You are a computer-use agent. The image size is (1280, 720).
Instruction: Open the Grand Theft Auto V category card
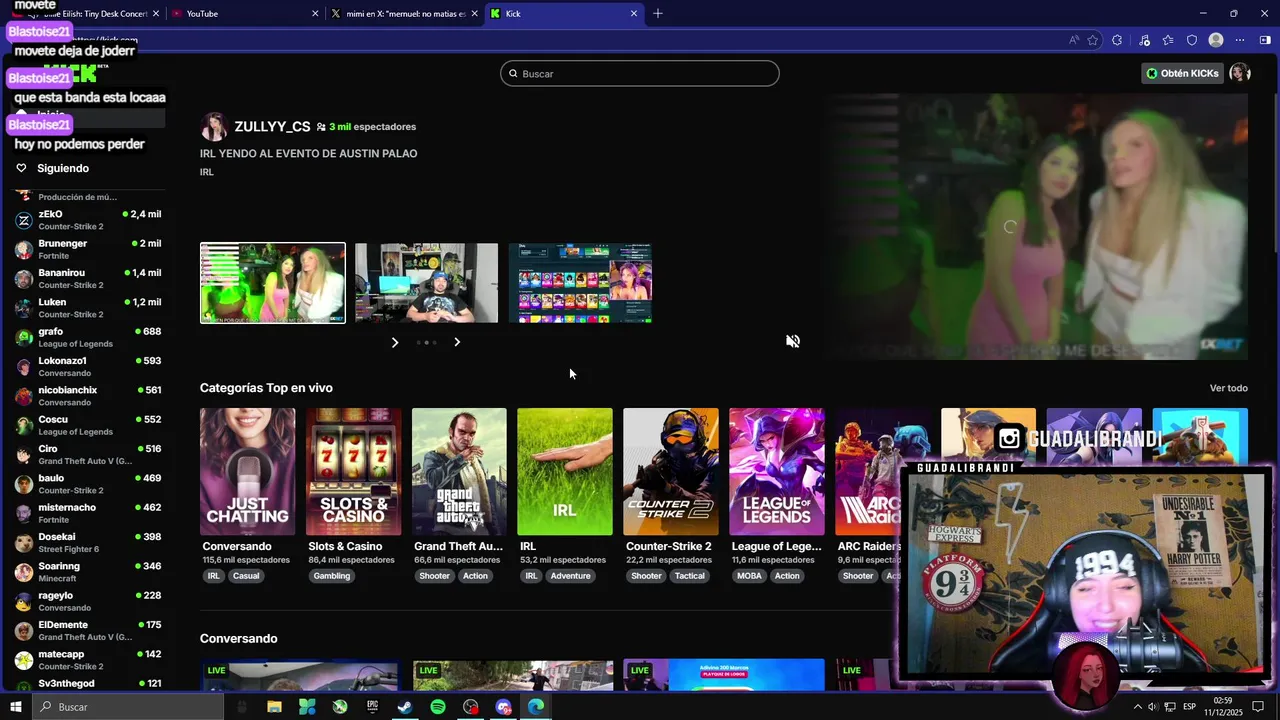pos(459,471)
